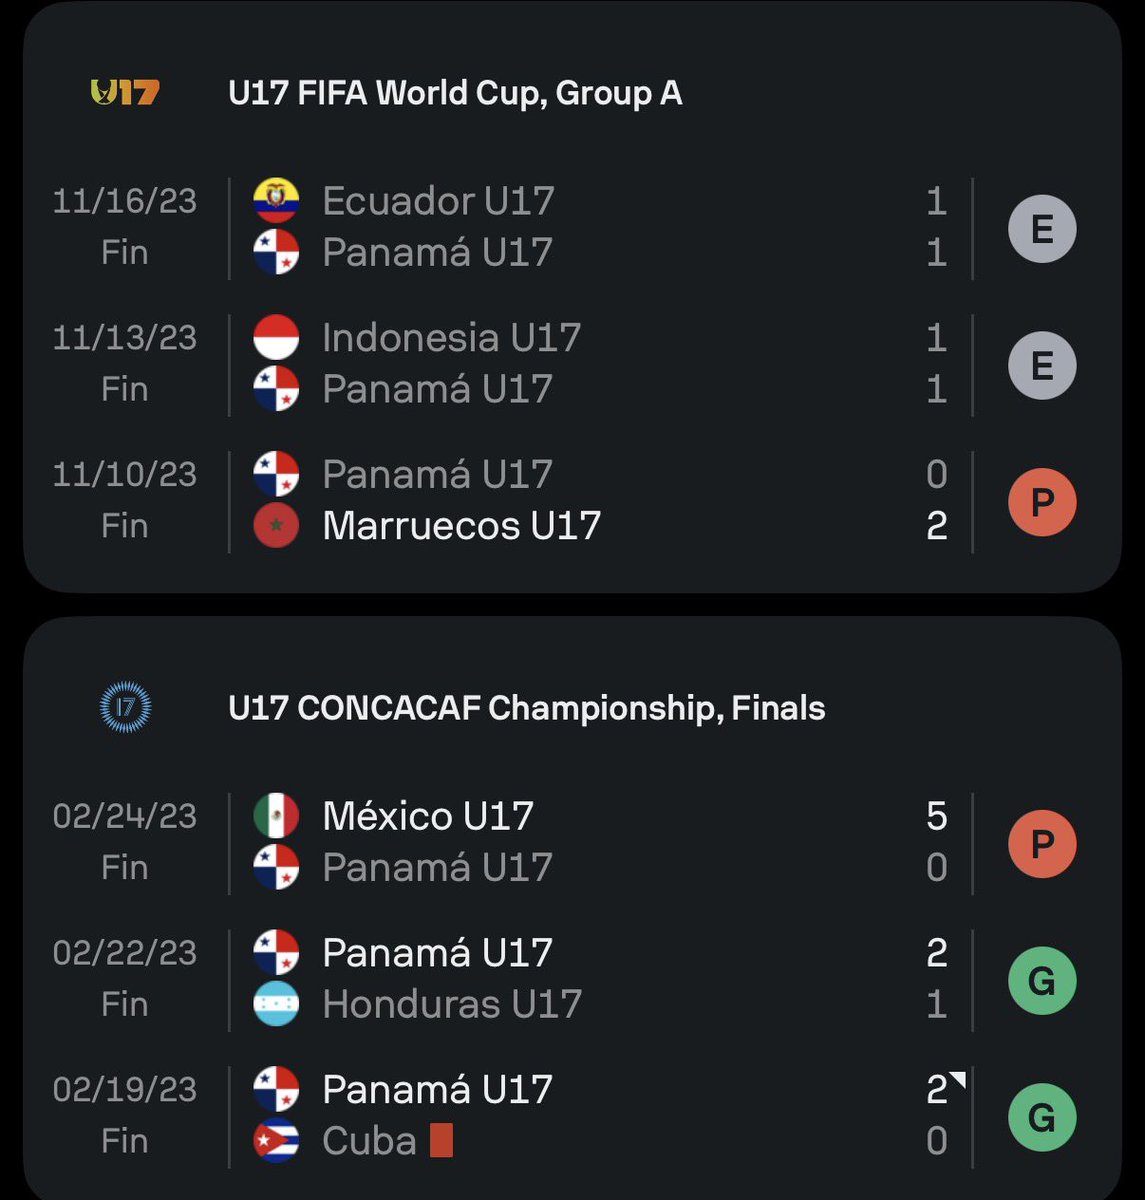Tap the draw badge for Ecuador match
This screenshot has height=1200, width=1145.
click(1042, 229)
